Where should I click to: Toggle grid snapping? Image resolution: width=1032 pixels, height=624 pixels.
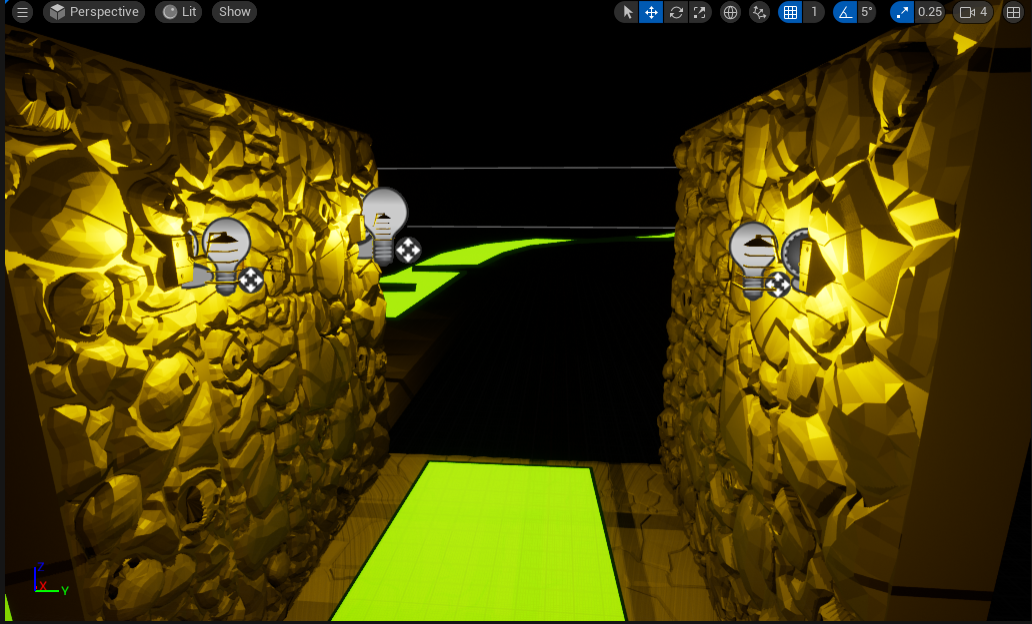790,12
